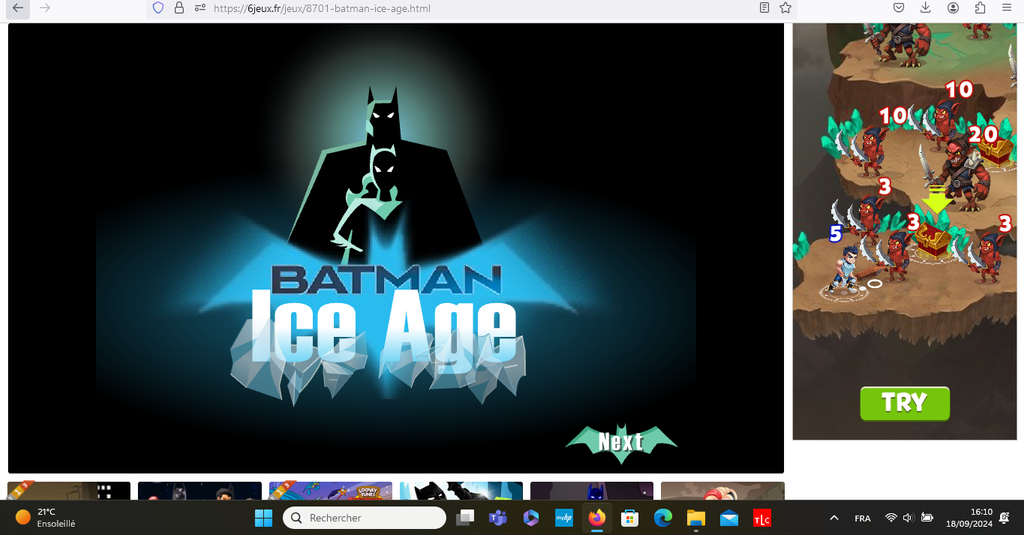
Task: Open Microsoft Teams from the taskbar
Action: pos(497,518)
